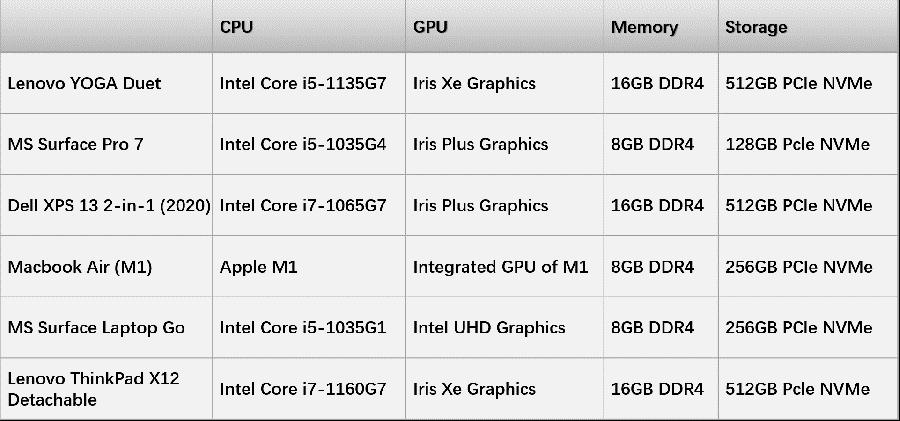Click the Intel UHD Graphics cell
The image size is (900, 421).
[489, 328]
